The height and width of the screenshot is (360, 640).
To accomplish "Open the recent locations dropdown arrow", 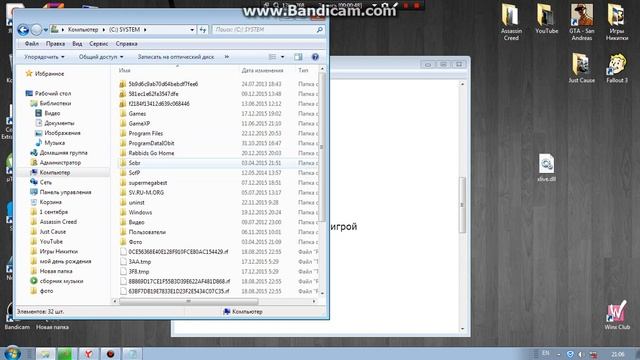I will pyautogui.click(x=46, y=30).
